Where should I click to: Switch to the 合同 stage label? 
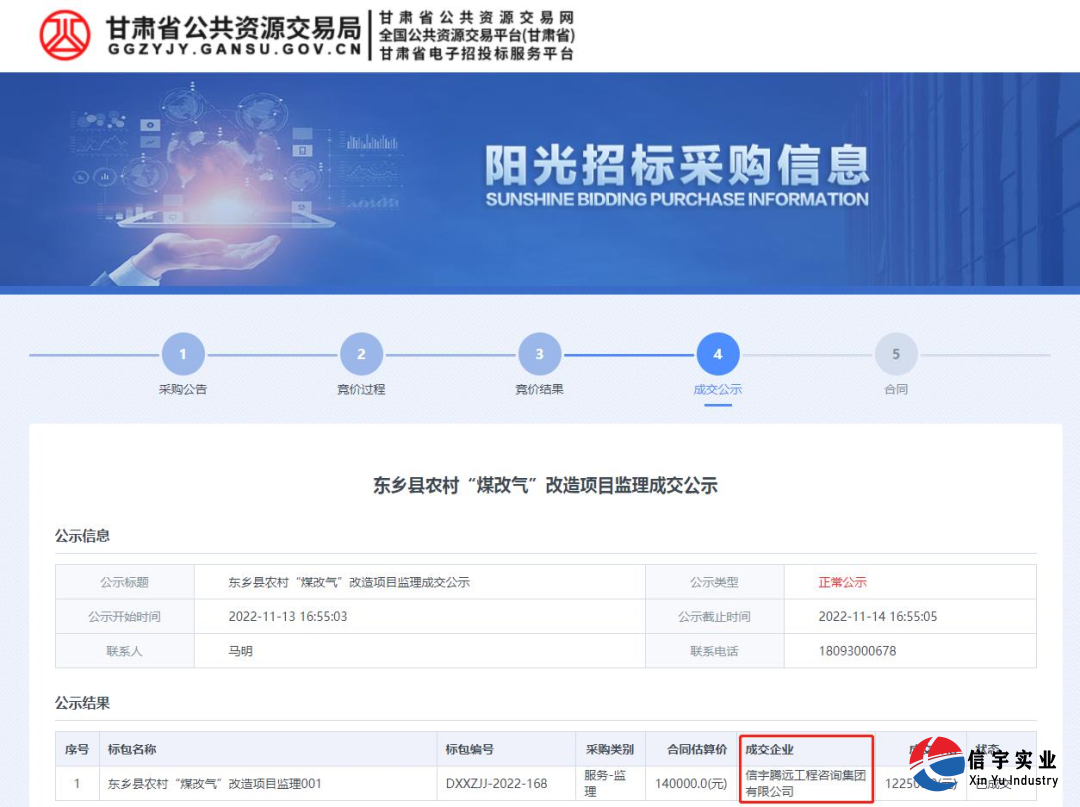tap(896, 389)
